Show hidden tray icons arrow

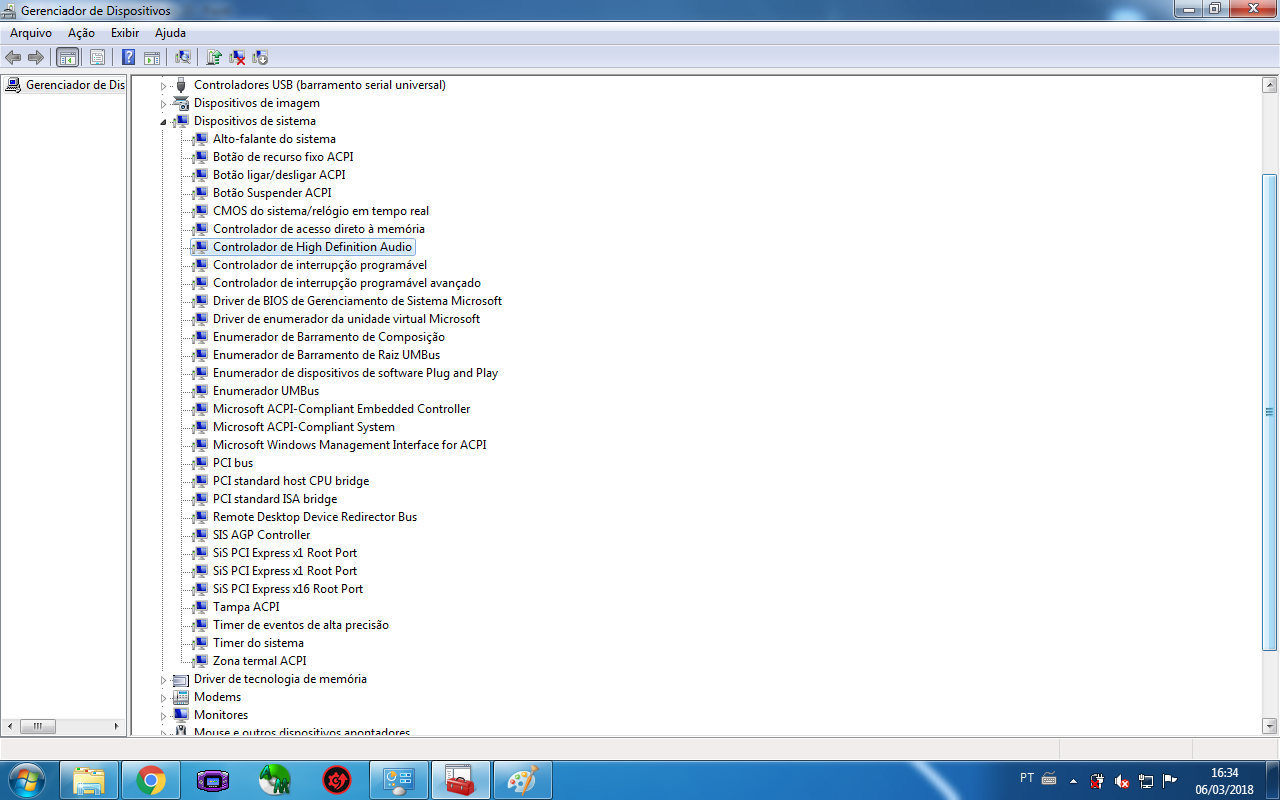pyautogui.click(x=1073, y=780)
